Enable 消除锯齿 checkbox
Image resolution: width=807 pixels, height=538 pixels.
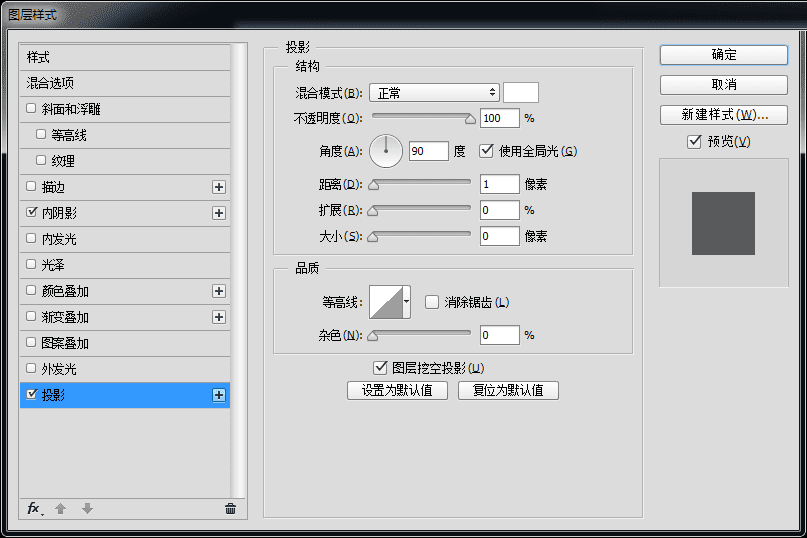tap(432, 302)
